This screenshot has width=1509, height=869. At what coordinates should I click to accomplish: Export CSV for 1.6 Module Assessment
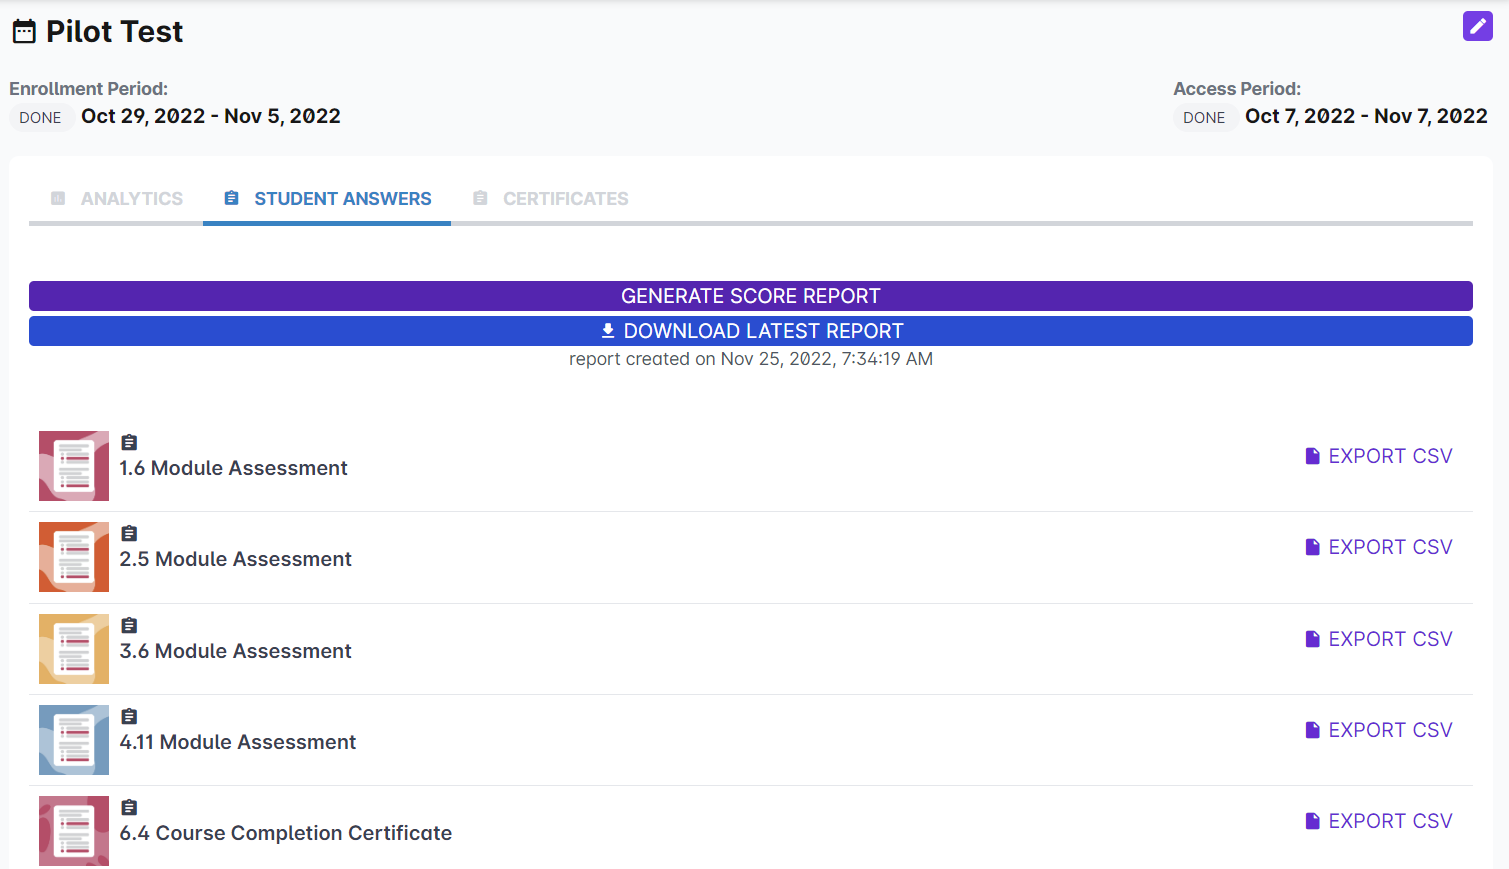tap(1379, 456)
